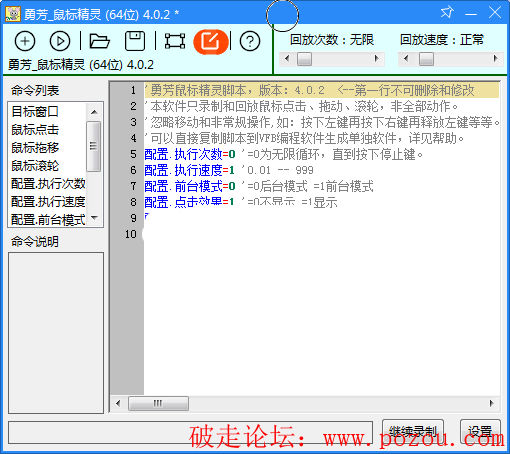
Task: Save script using the floppy disk icon
Action: (x=135, y=41)
